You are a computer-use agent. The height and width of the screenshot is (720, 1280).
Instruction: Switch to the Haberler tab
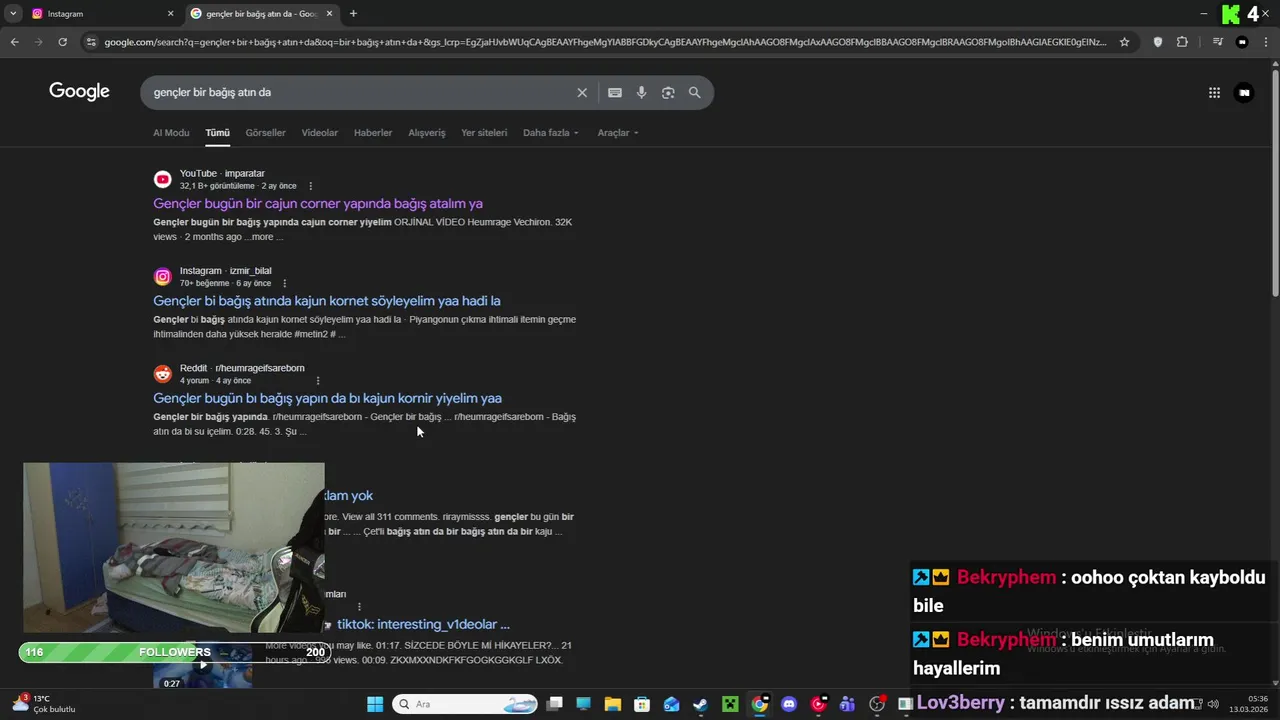click(373, 133)
